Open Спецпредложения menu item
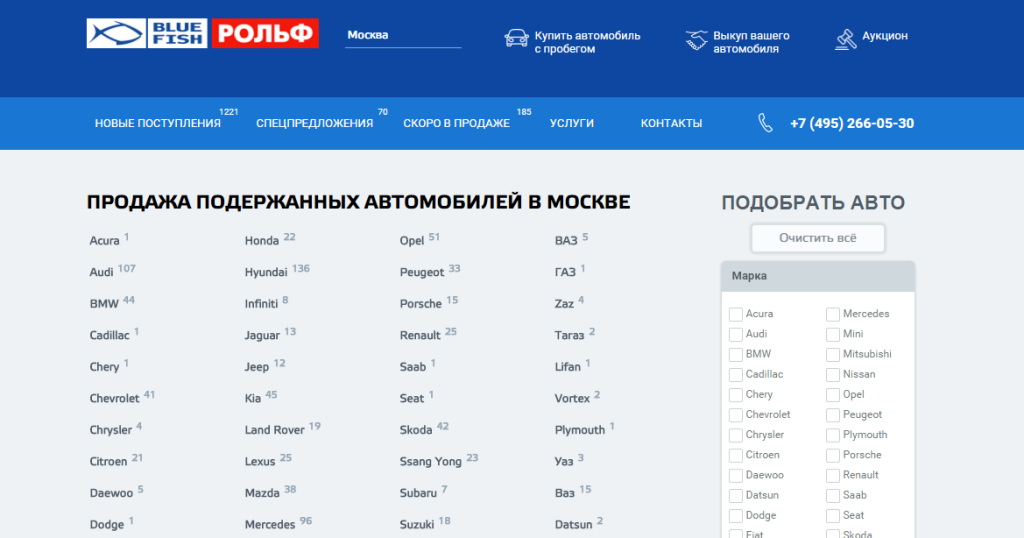The image size is (1024, 538). click(x=314, y=123)
